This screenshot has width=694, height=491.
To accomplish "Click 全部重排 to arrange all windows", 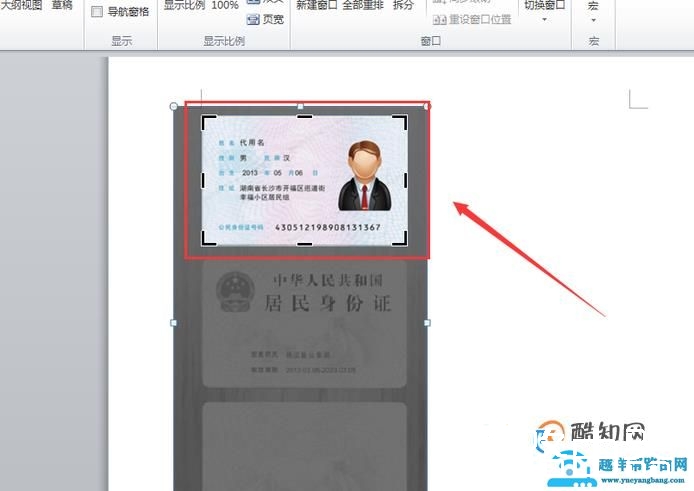I will point(363,5).
